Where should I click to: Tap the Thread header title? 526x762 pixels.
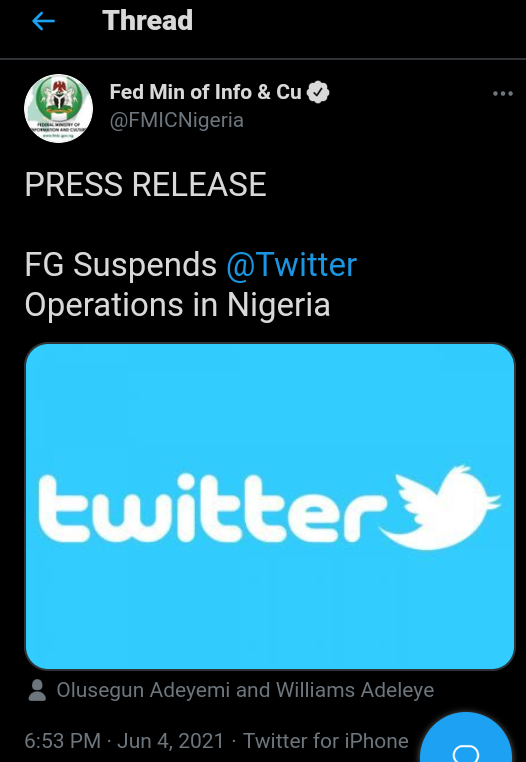point(148,21)
